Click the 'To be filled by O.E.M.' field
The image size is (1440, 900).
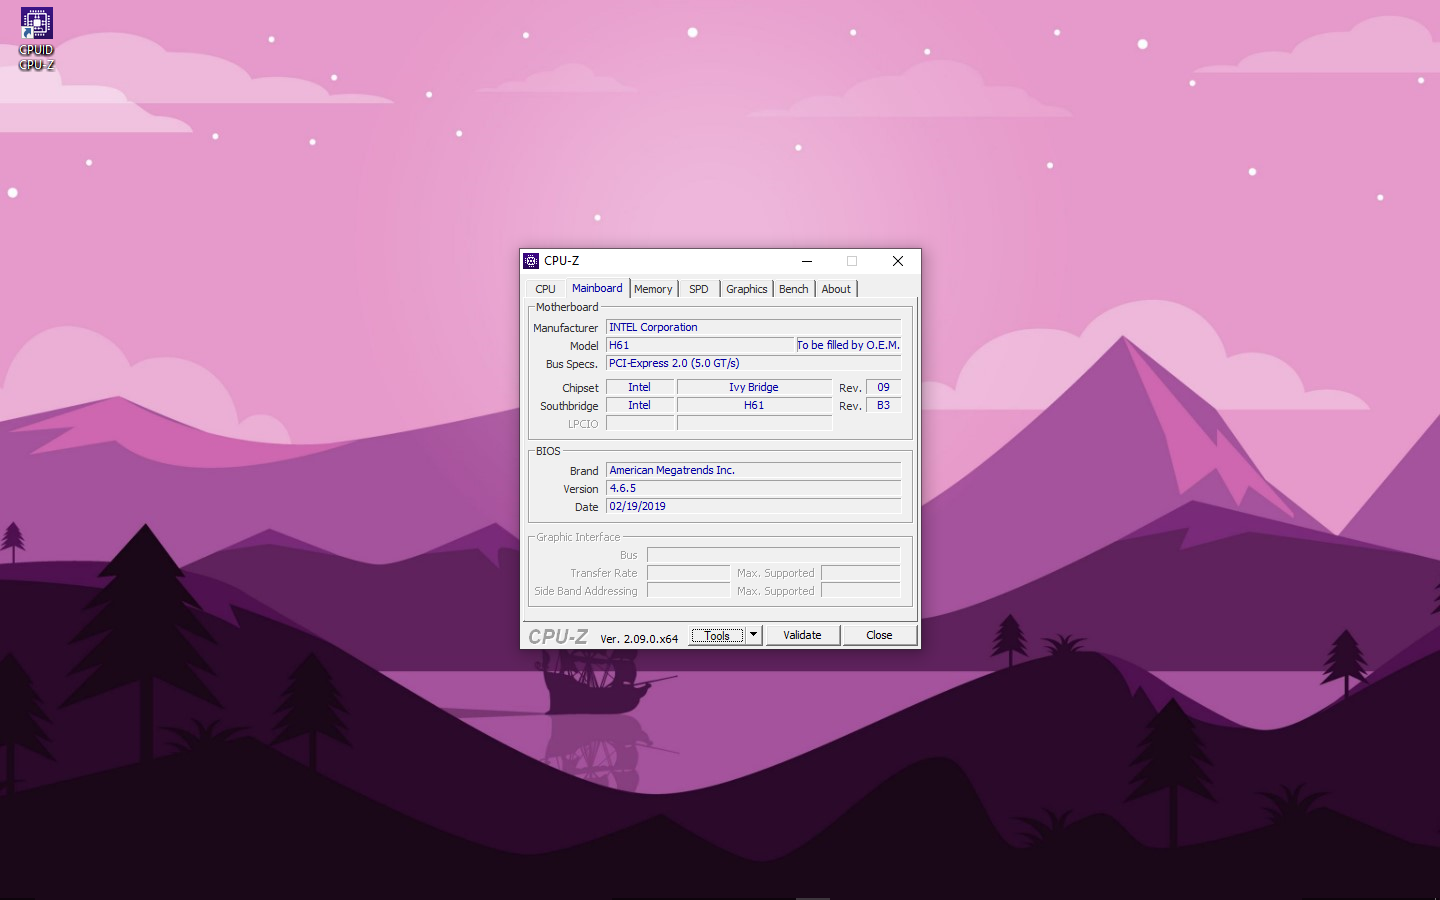click(x=848, y=345)
